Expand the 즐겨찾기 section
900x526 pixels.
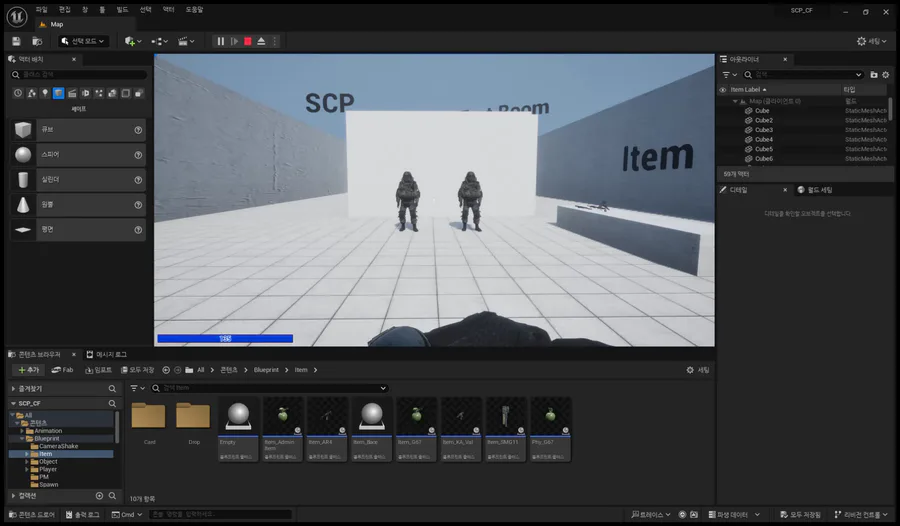tap(13, 389)
